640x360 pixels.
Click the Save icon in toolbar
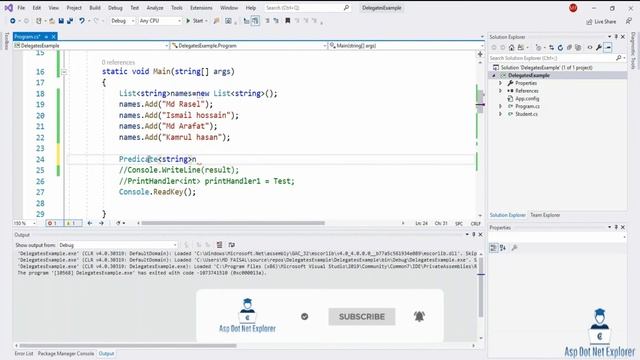pos(61,21)
